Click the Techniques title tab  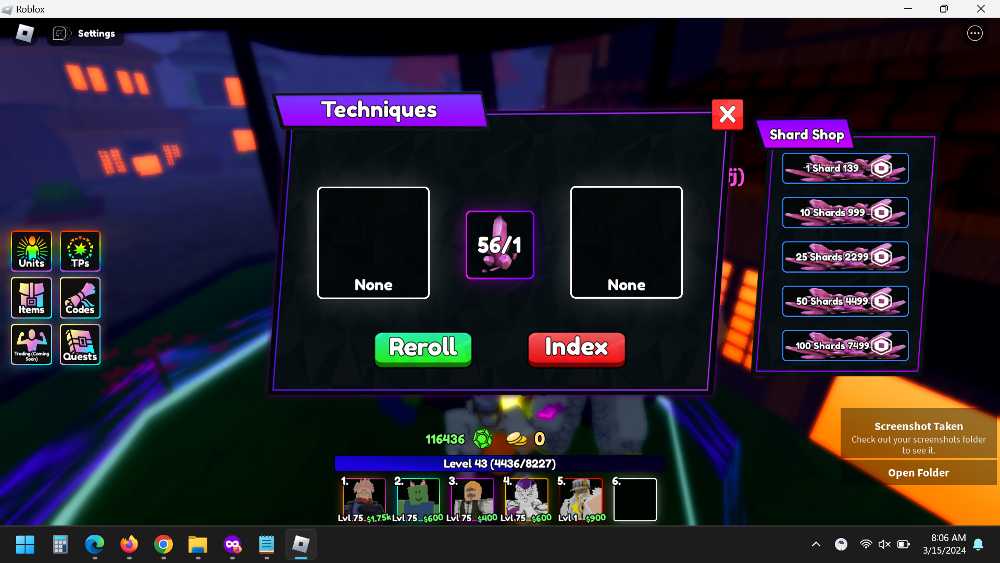click(380, 110)
